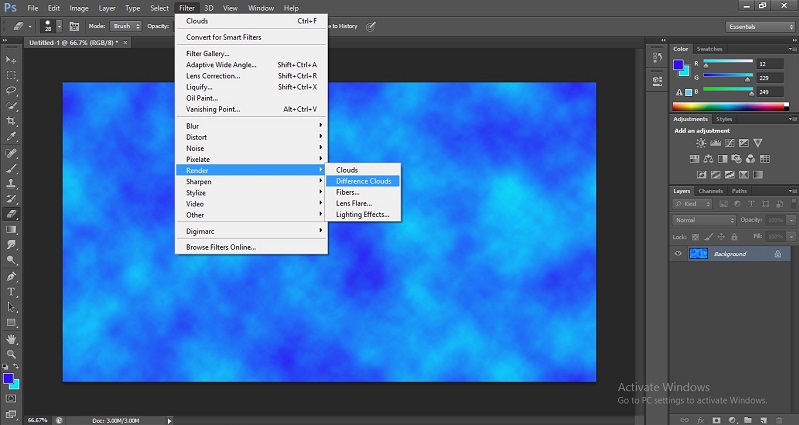Viewport: 799px width, 425px height.
Task: Select the Smudge tool
Action: pyautogui.click(x=11, y=245)
